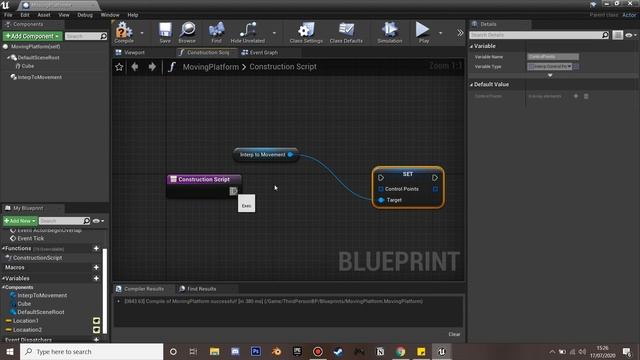Select InterpToMovement in Components tree
Image resolution: width=640 pixels, height=360 pixels.
coord(40,77)
